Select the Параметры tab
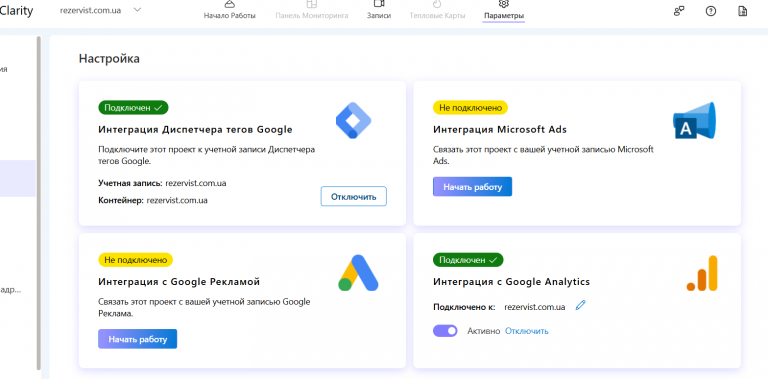Image resolution: width=768 pixels, height=379 pixels. pyautogui.click(x=504, y=11)
